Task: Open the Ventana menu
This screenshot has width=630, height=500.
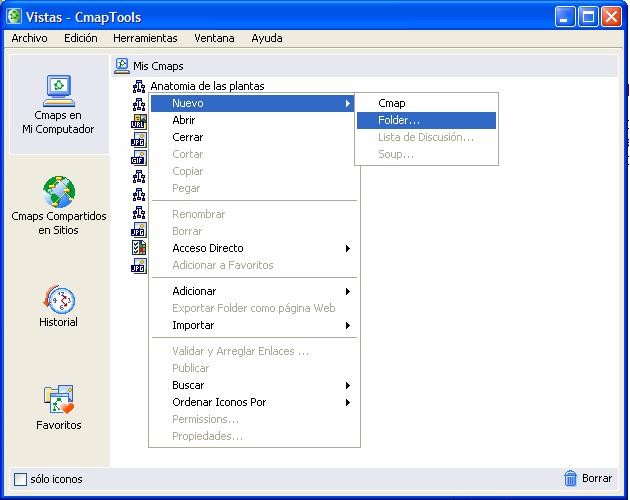Action: click(214, 38)
